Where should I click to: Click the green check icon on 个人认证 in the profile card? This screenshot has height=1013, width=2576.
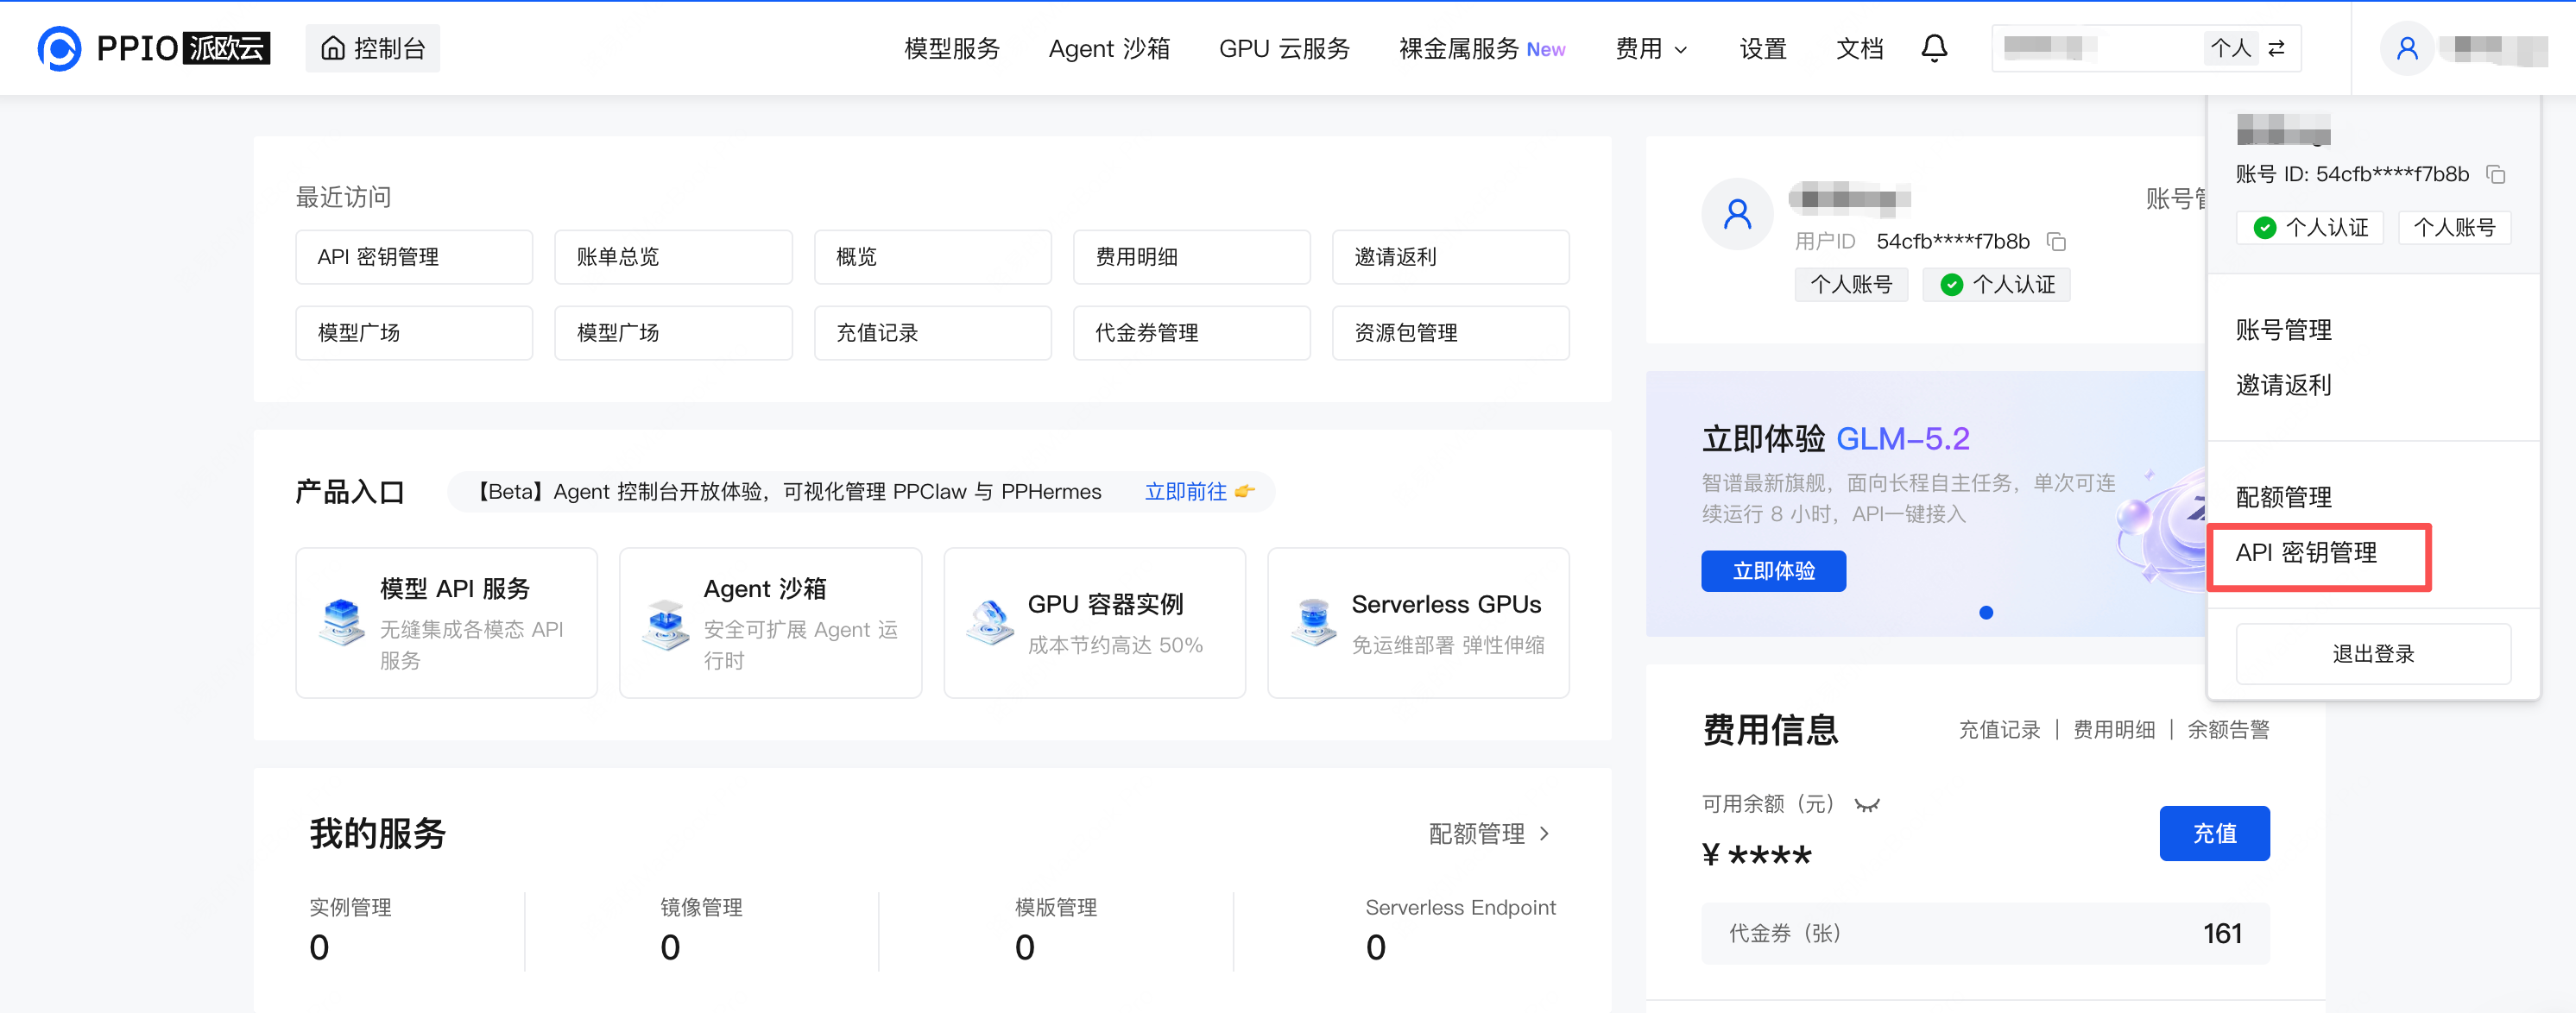click(x=1951, y=285)
